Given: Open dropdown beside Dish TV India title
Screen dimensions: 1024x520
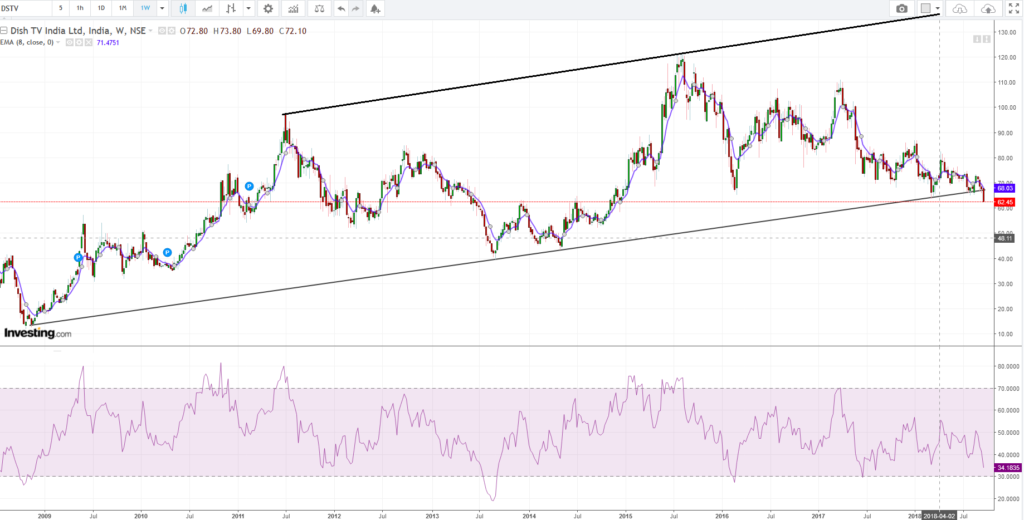Looking at the screenshot, I should (150, 31).
